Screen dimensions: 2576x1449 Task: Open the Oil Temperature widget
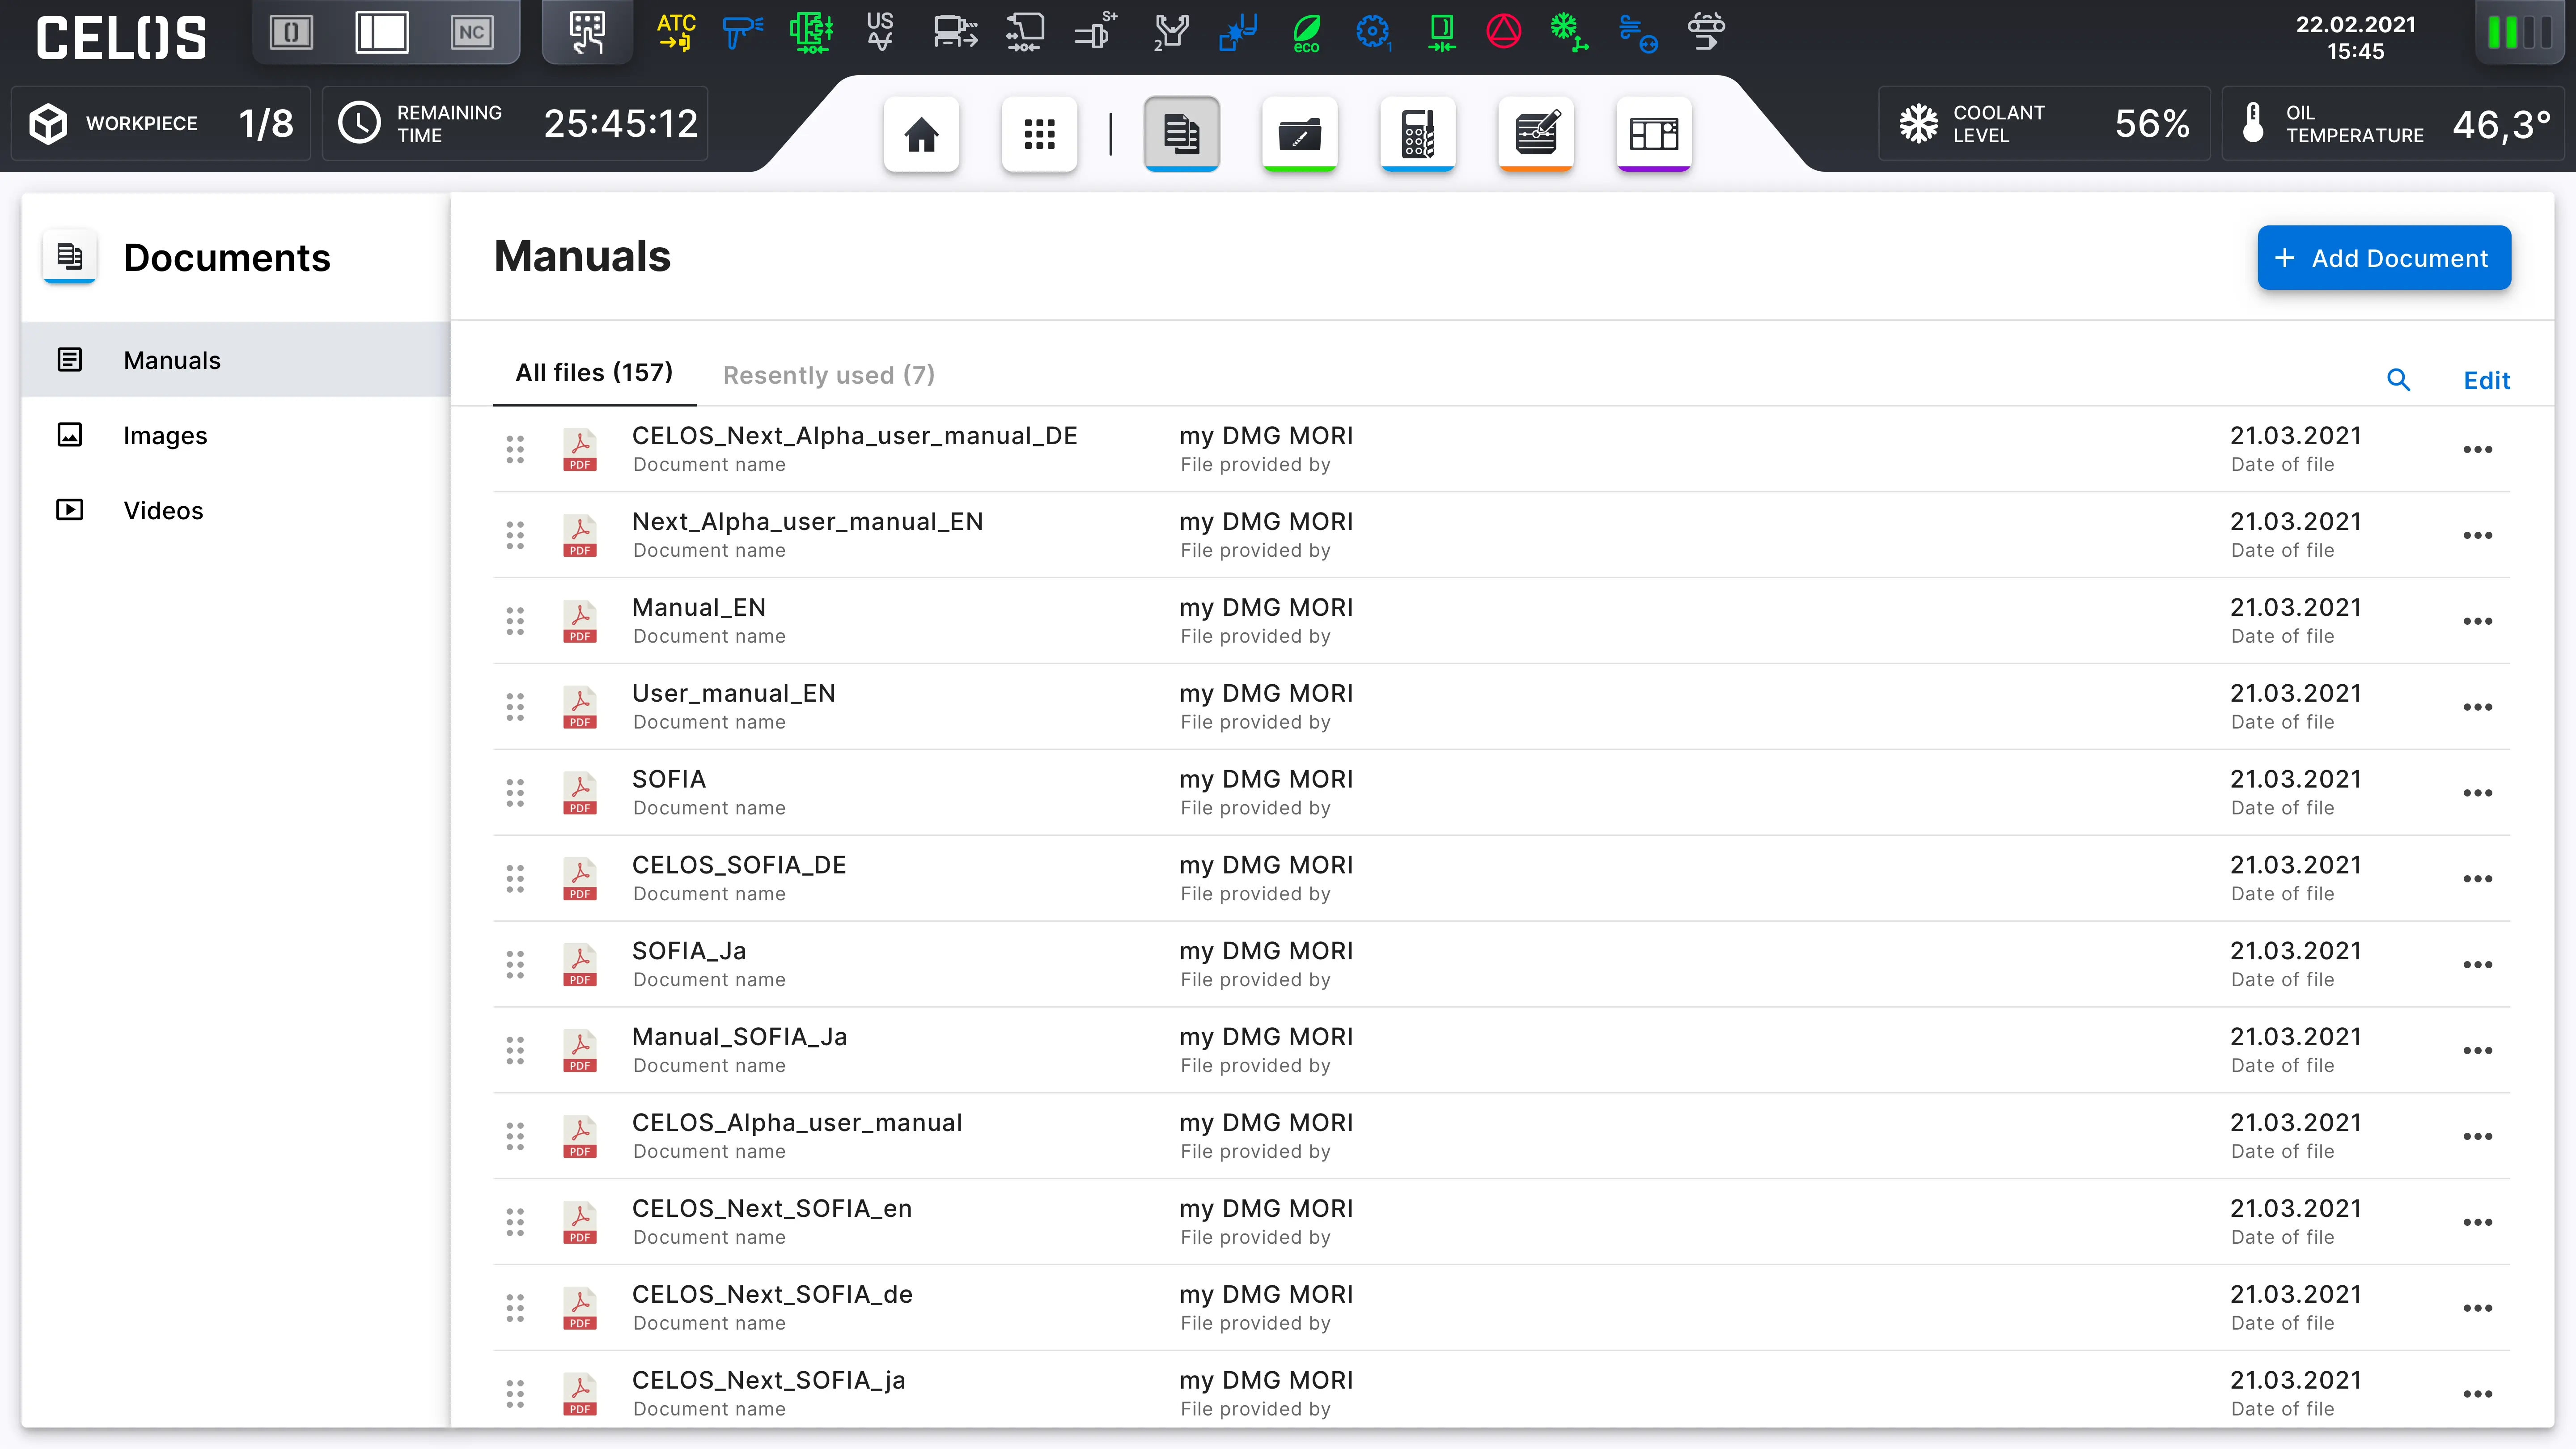coord(2393,124)
